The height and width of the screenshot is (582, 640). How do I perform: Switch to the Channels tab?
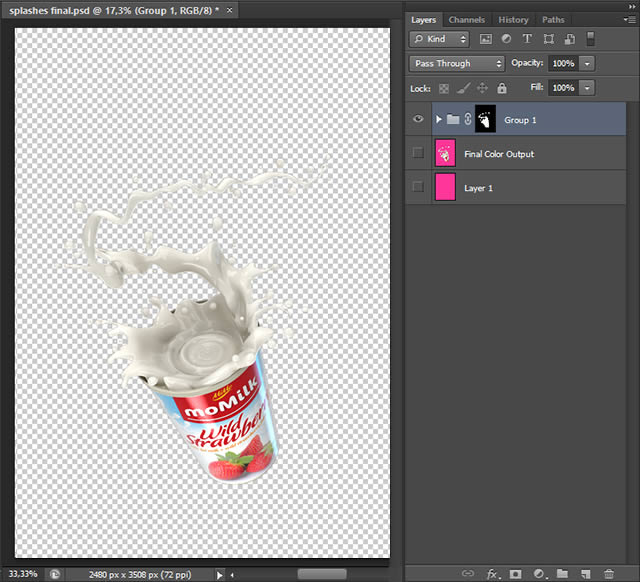[467, 20]
